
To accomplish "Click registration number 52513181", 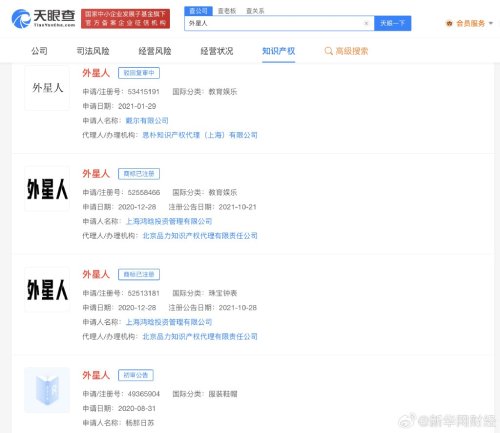I will (x=144, y=293).
